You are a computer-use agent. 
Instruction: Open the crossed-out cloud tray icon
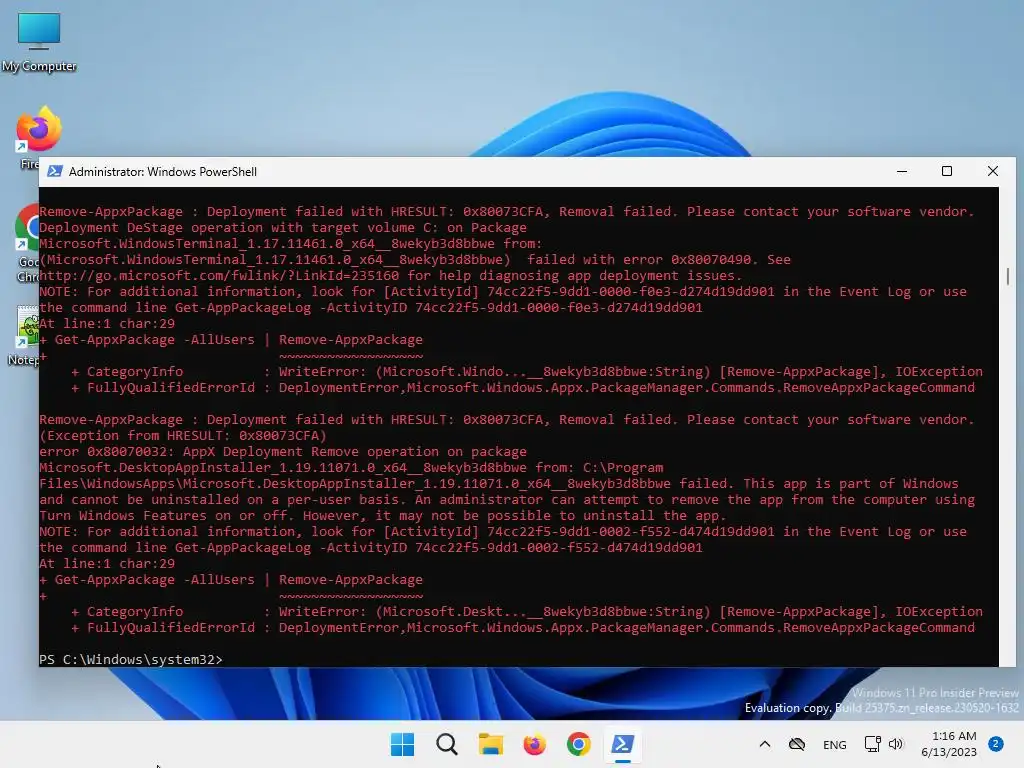[x=797, y=744]
